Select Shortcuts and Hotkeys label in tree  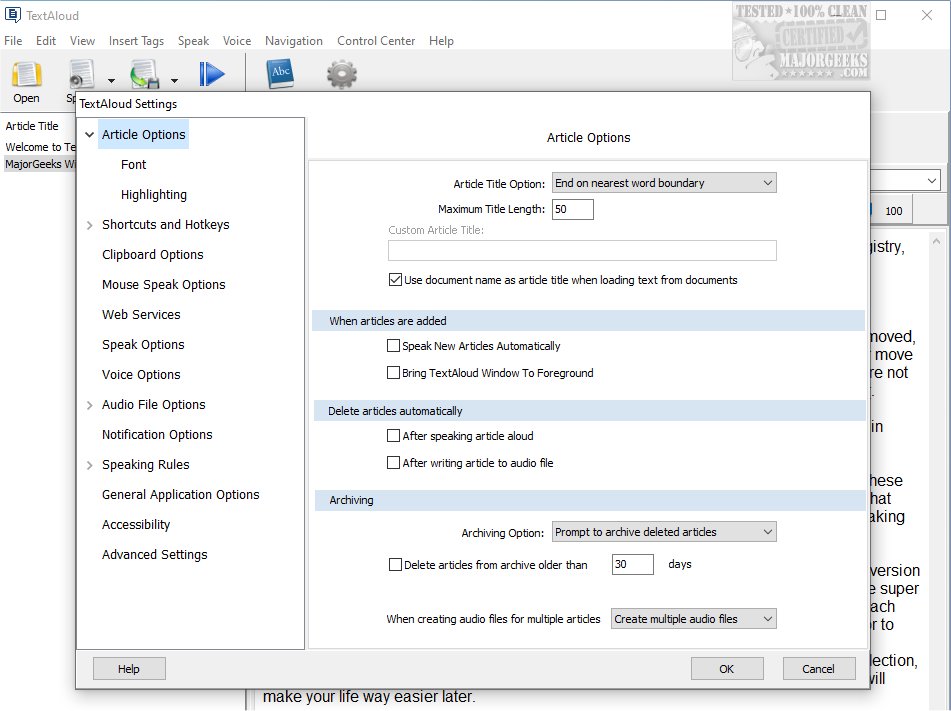pyautogui.click(x=166, y=225)
